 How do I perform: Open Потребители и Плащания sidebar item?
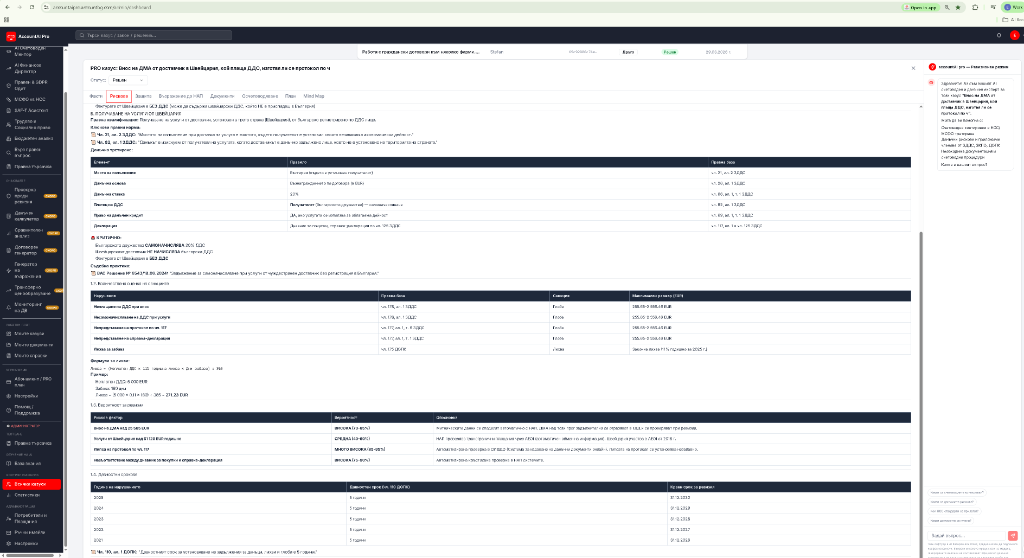click(31, 518)
